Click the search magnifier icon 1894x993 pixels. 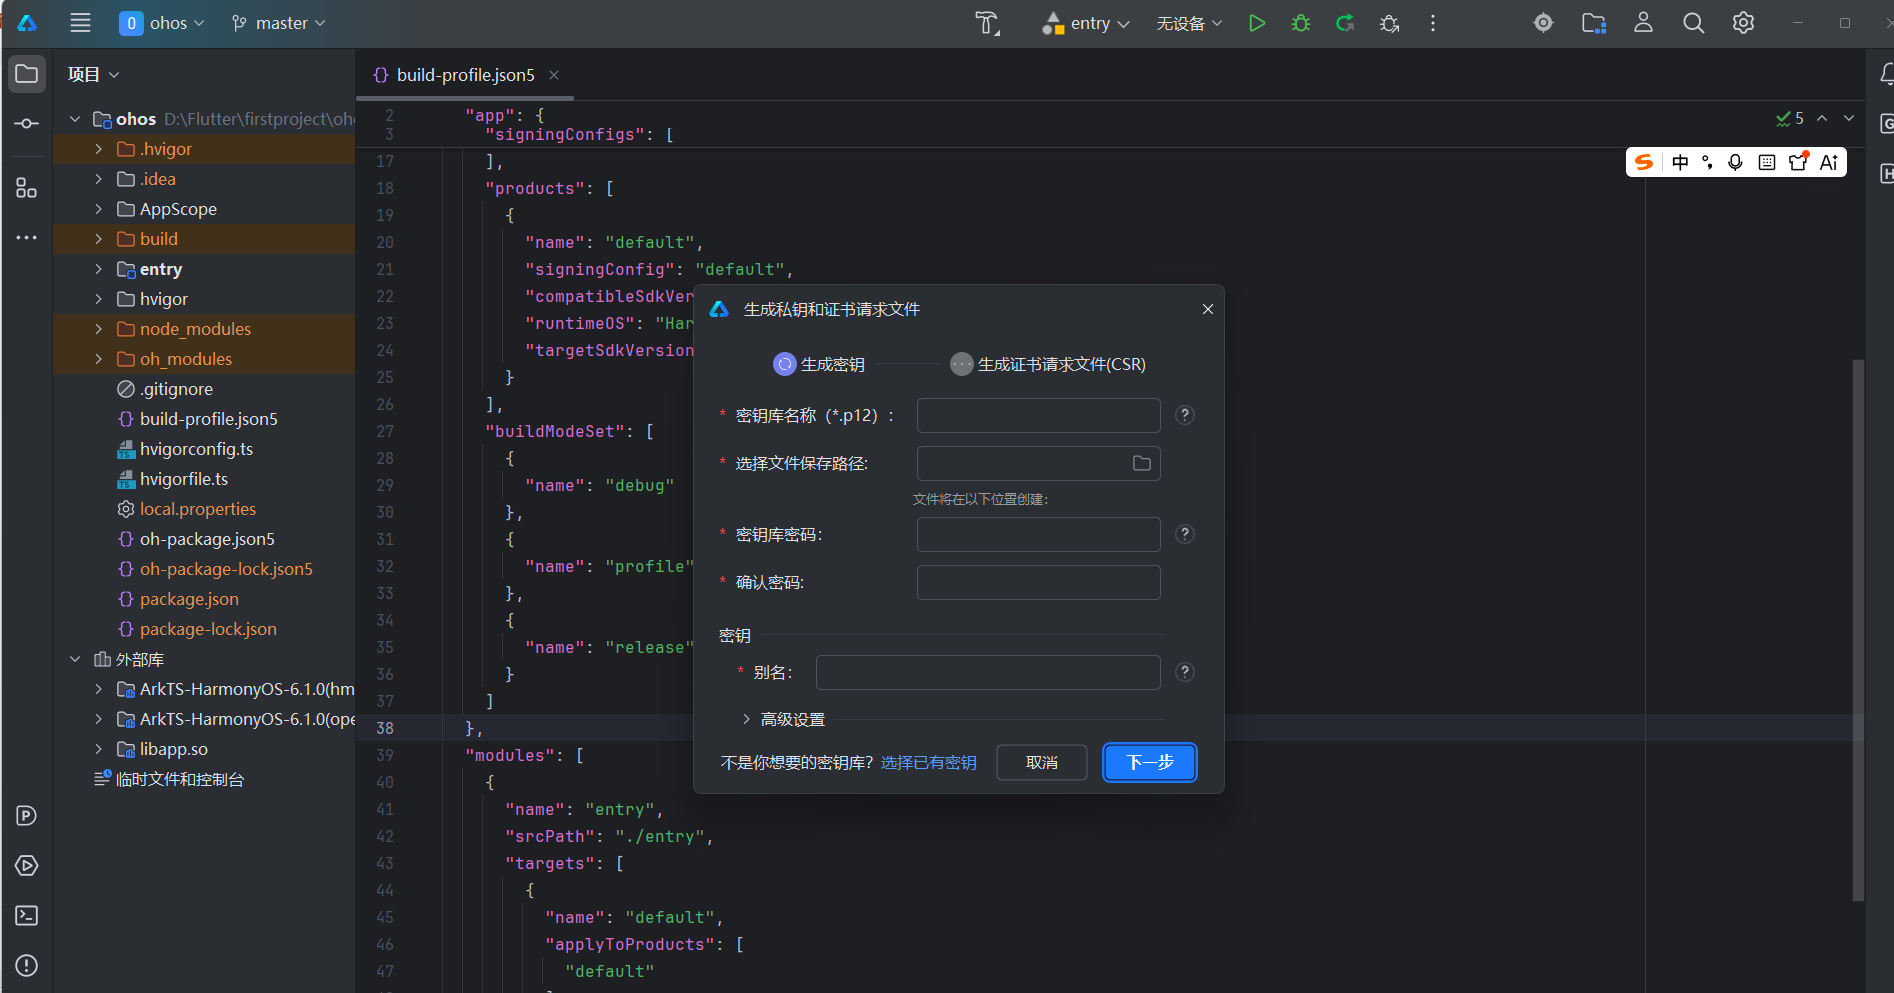pyautogui.click(x=1693, y=23)
